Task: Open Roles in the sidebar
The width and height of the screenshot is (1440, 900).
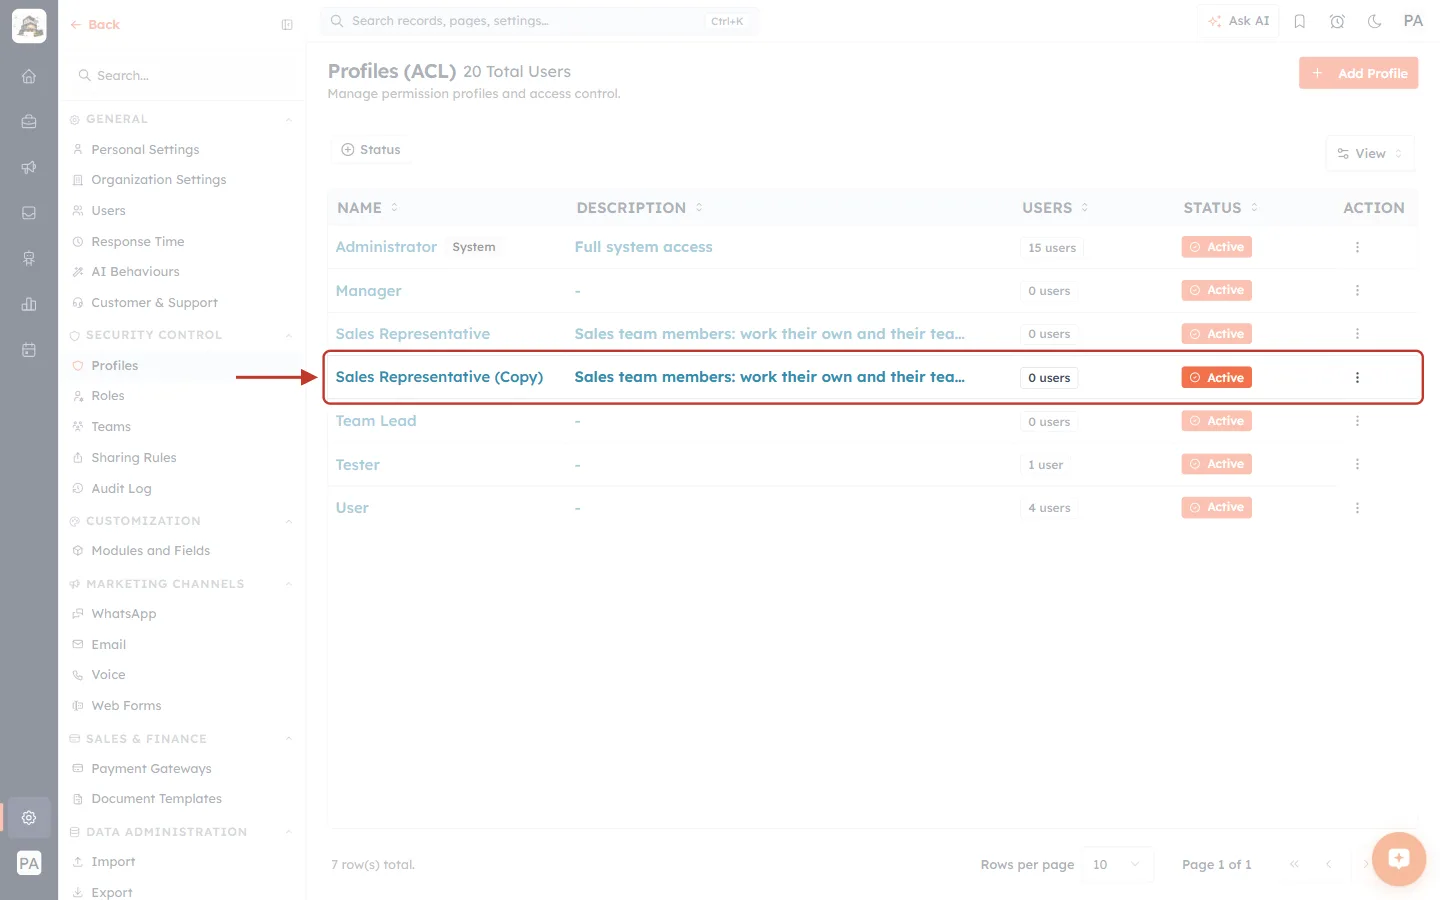Action: (108, 396)
